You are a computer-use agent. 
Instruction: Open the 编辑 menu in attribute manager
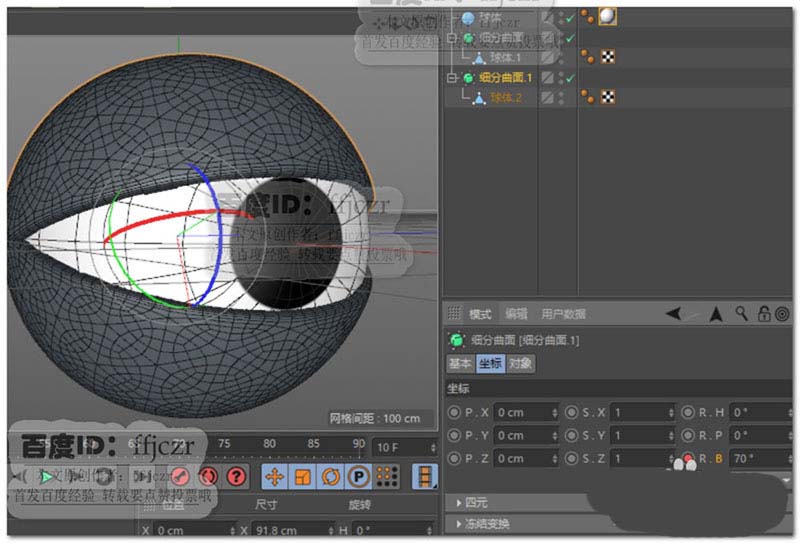tap(516, 314)
